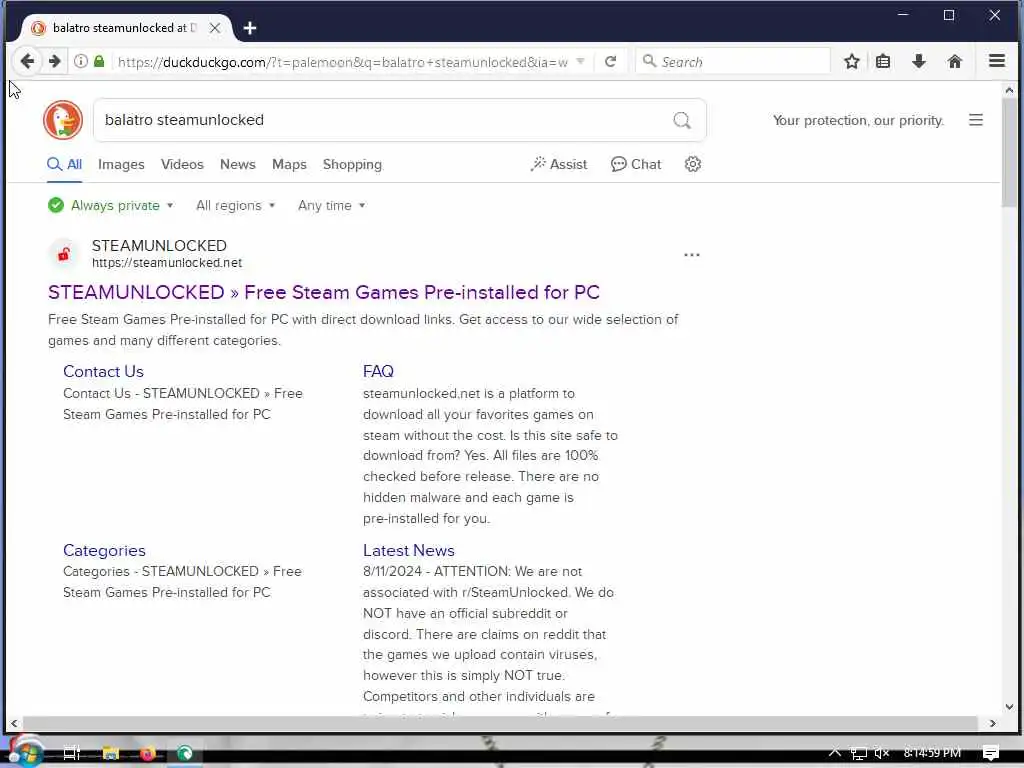
Task: Click 'Your protection, our priority.' text
Action: [859, 120]
